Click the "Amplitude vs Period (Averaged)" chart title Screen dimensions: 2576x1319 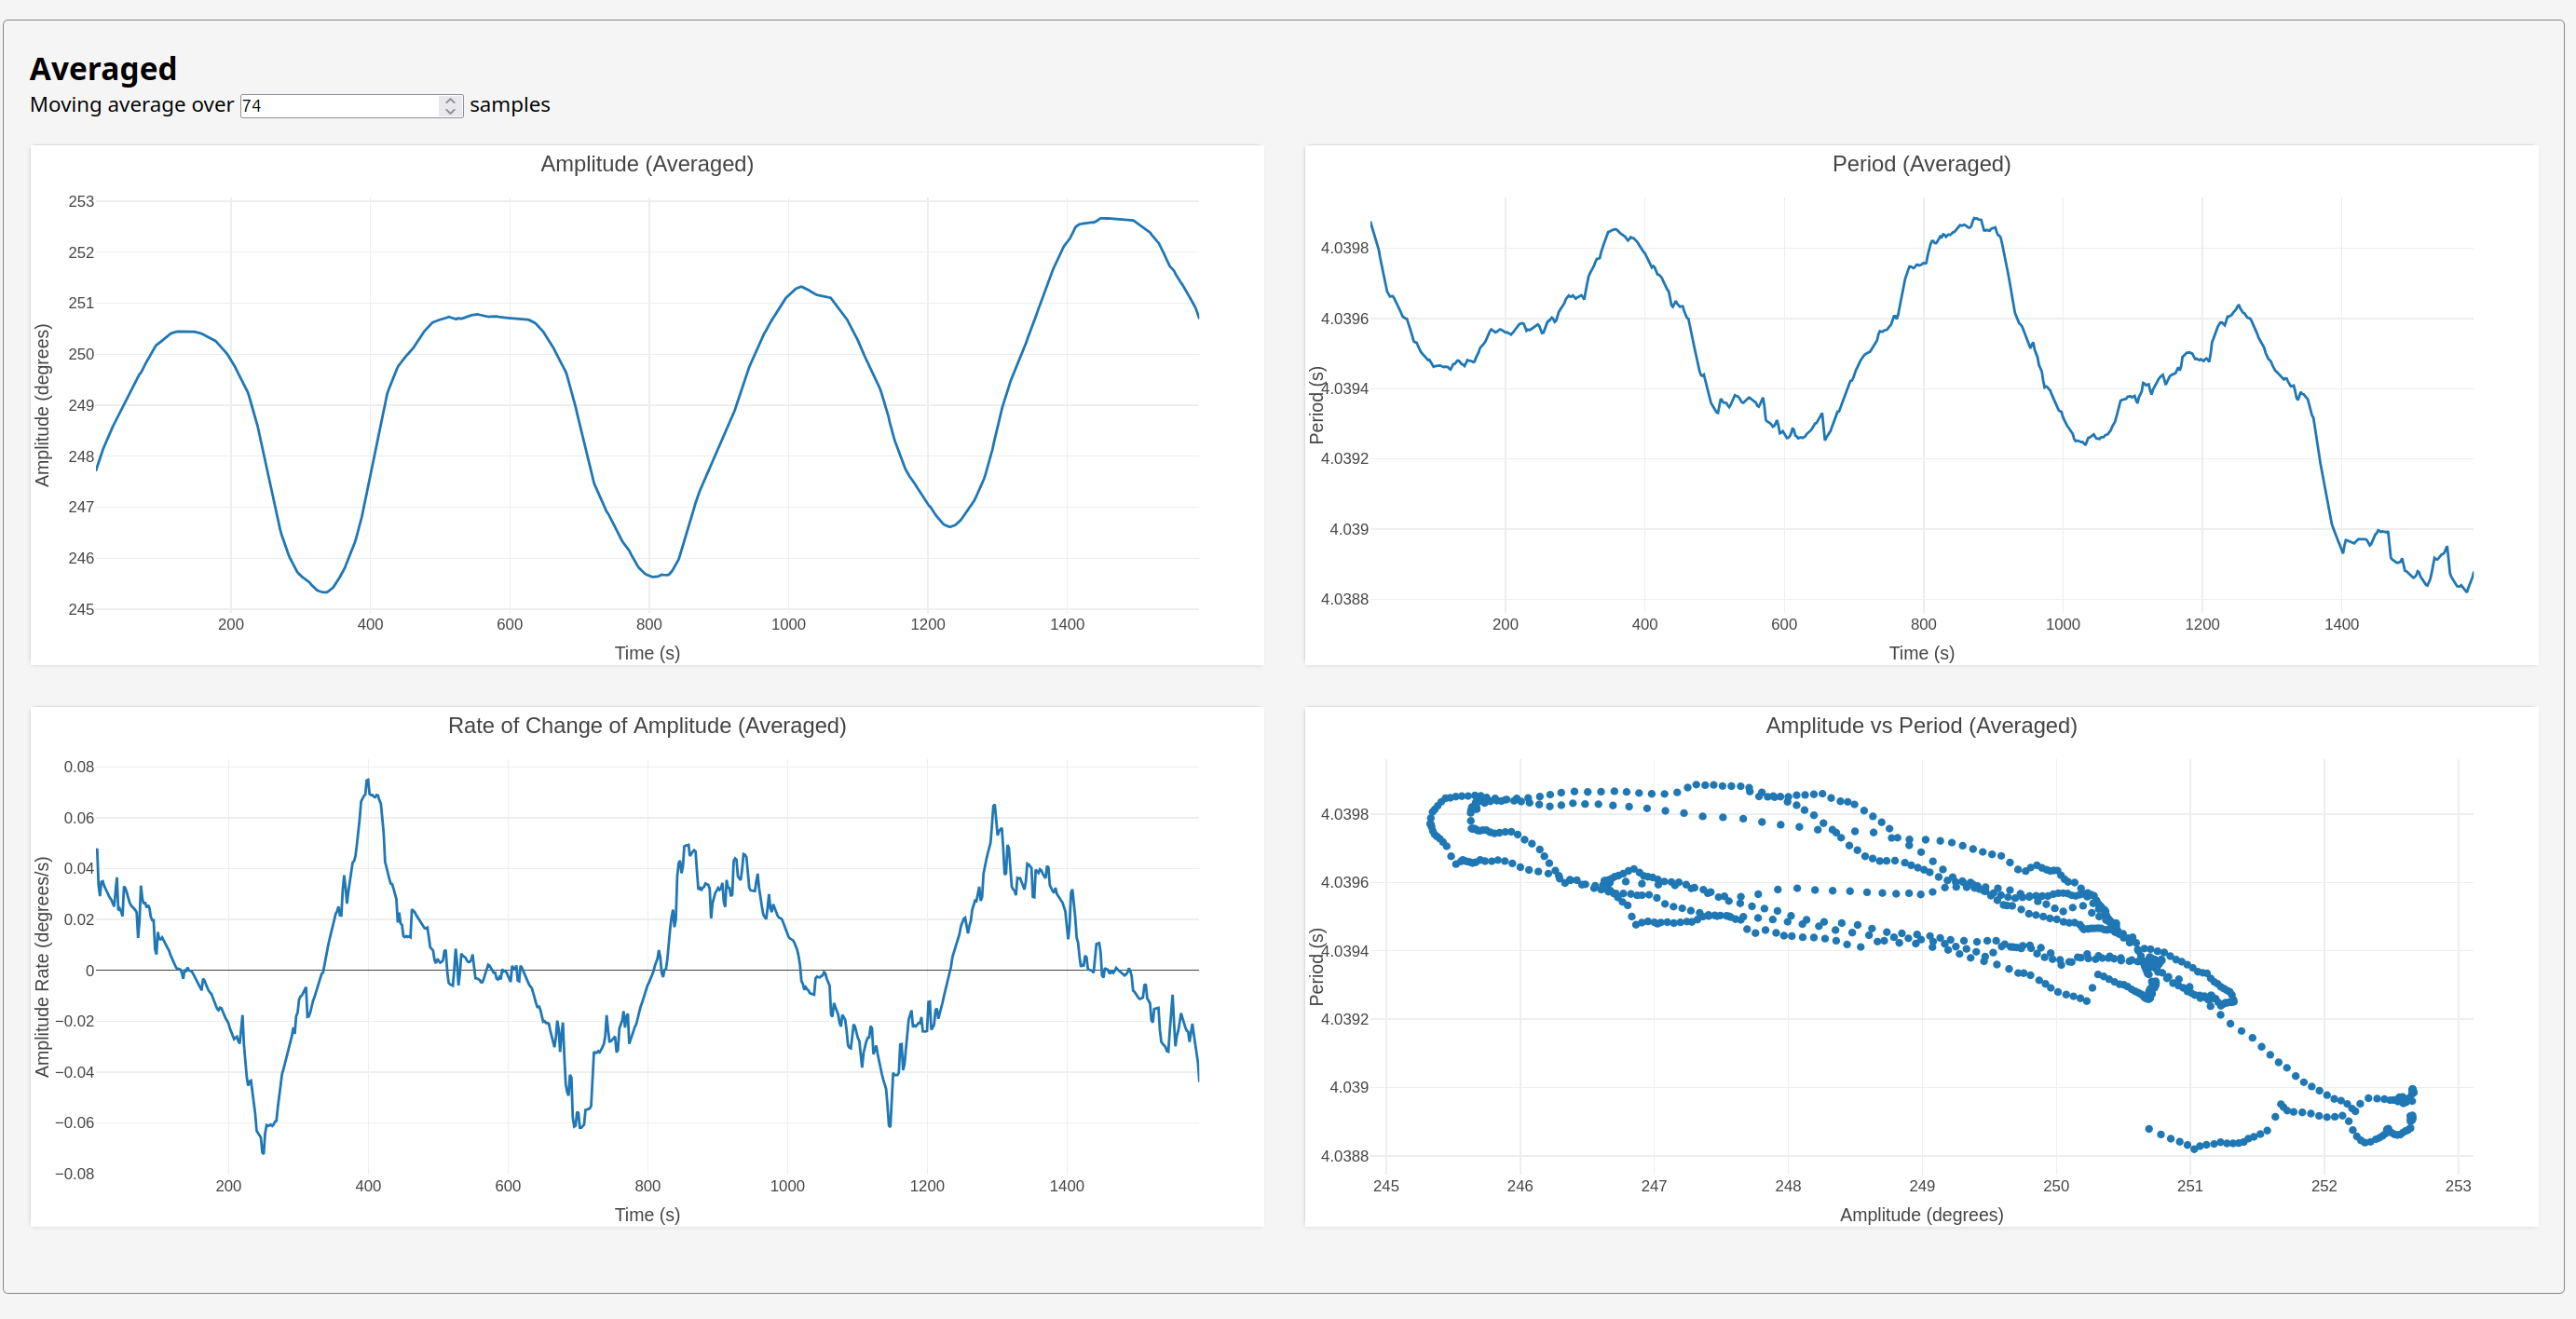(1920, 726)
